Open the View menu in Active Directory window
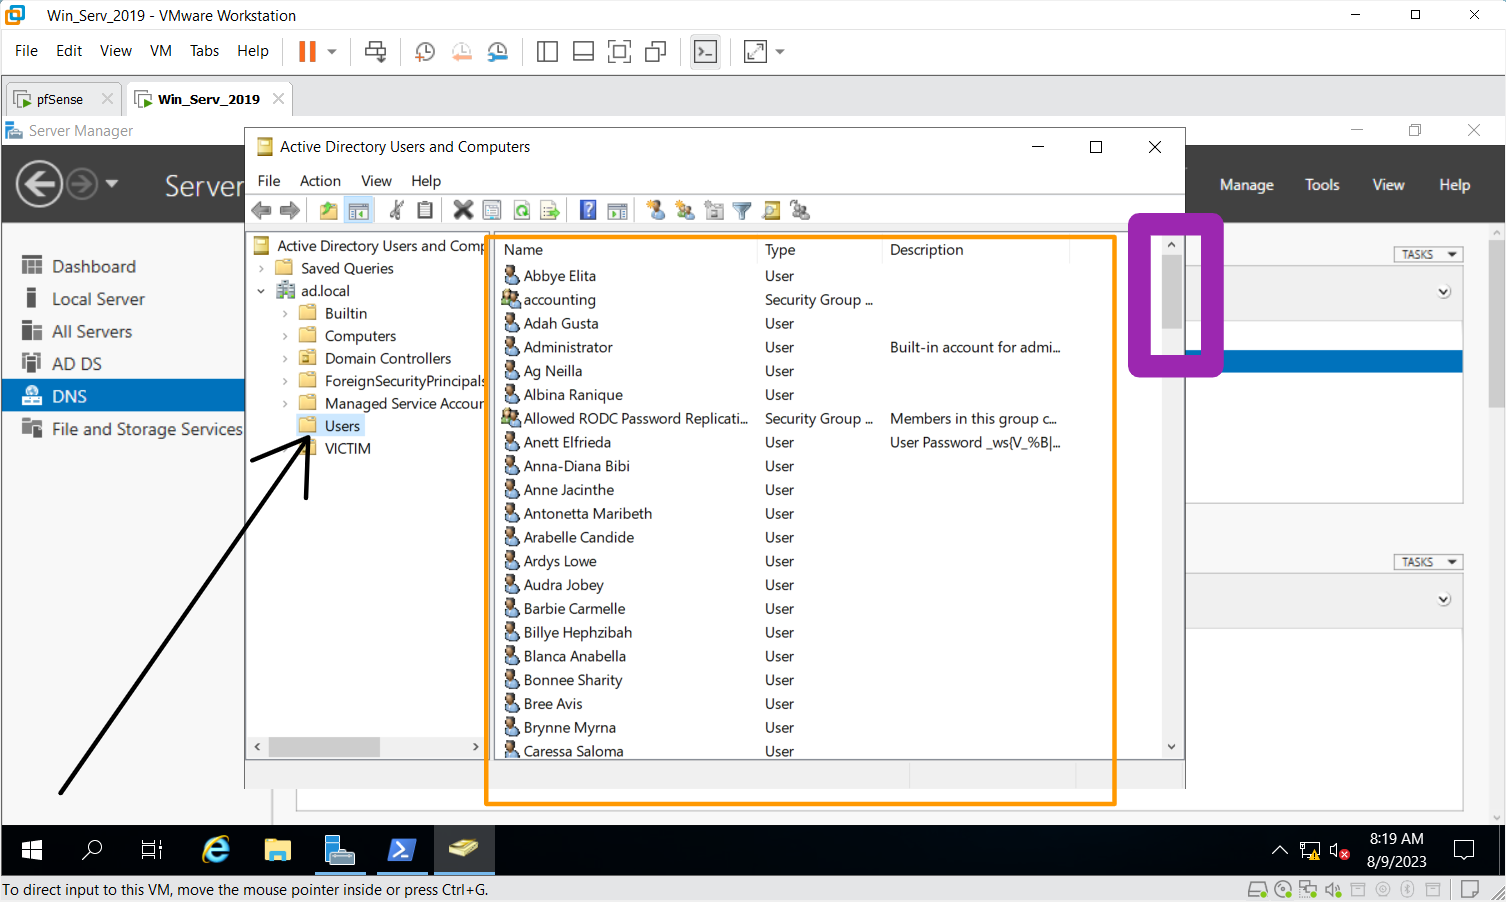The height and width of the screenshot is (902, 1506). 376,181
